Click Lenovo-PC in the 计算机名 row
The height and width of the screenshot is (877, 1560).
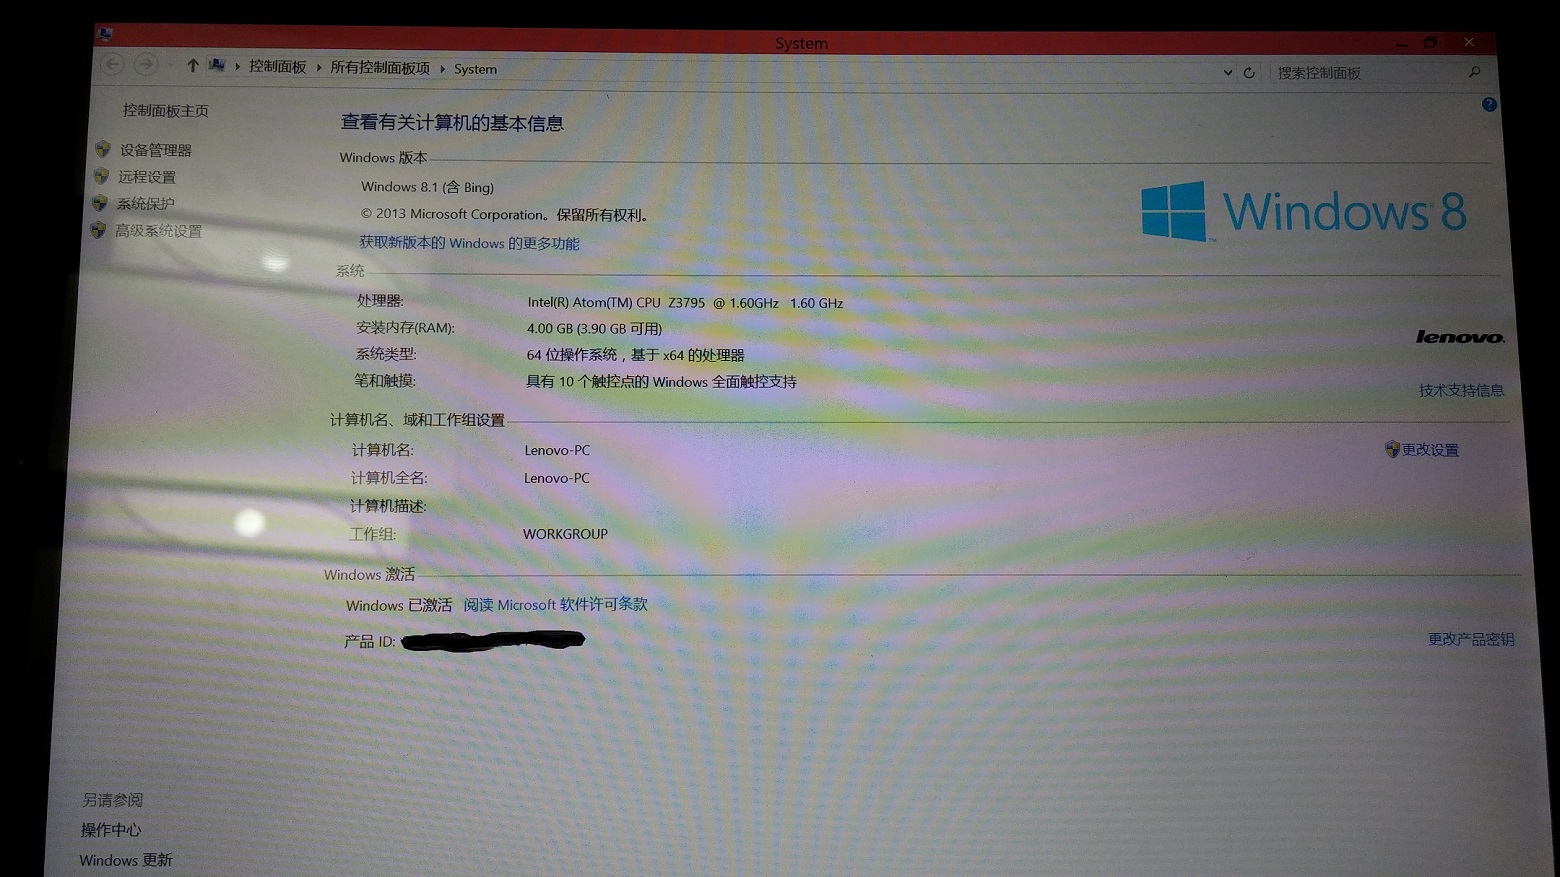(557, 450)
